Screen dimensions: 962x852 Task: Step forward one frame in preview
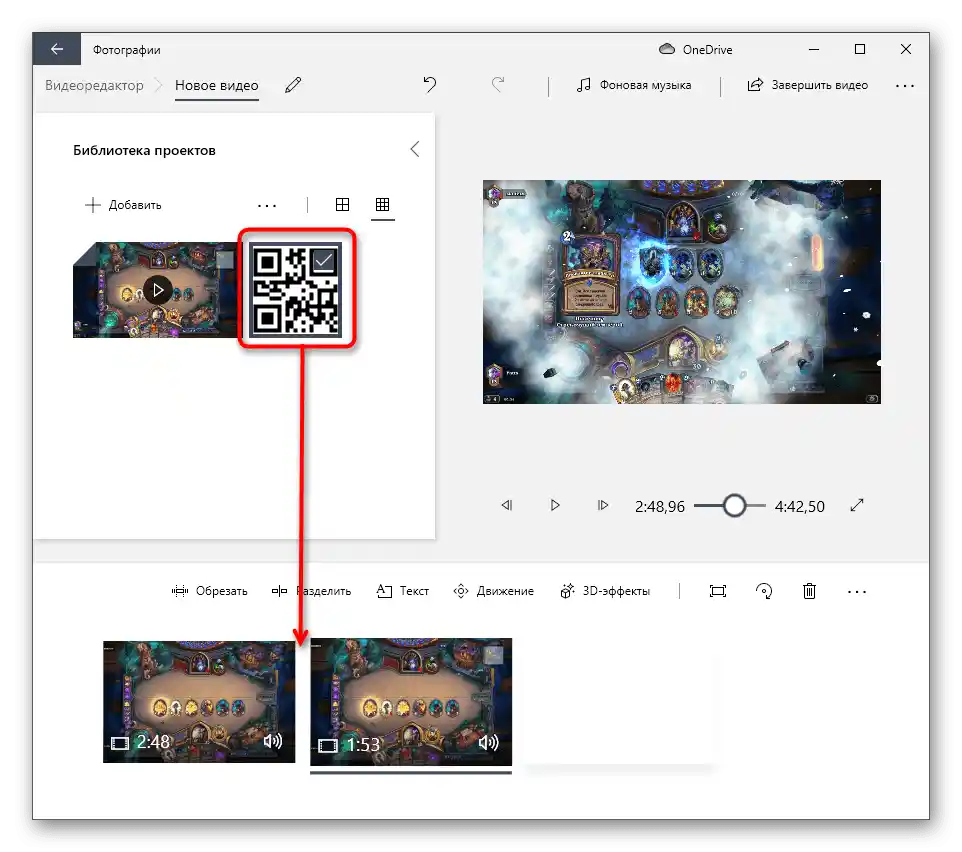602,505
